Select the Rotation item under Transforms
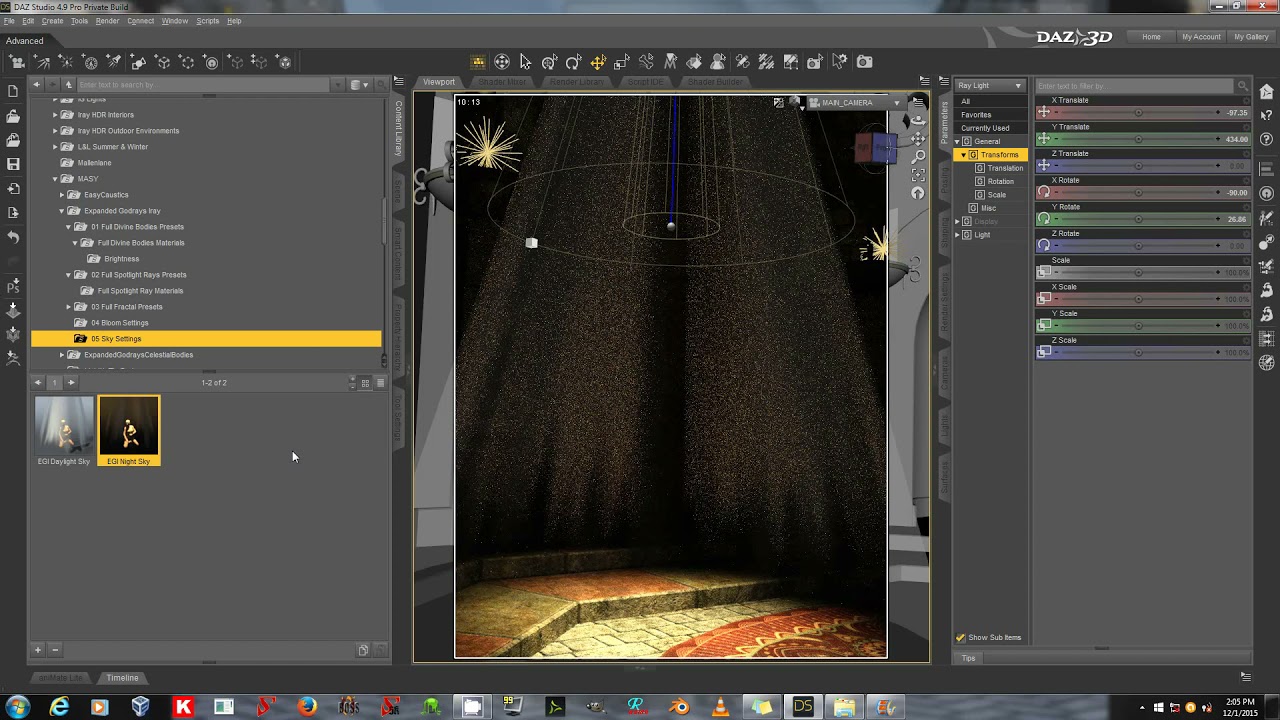This screenshot has height=720, width=1280. (1000, 182)
